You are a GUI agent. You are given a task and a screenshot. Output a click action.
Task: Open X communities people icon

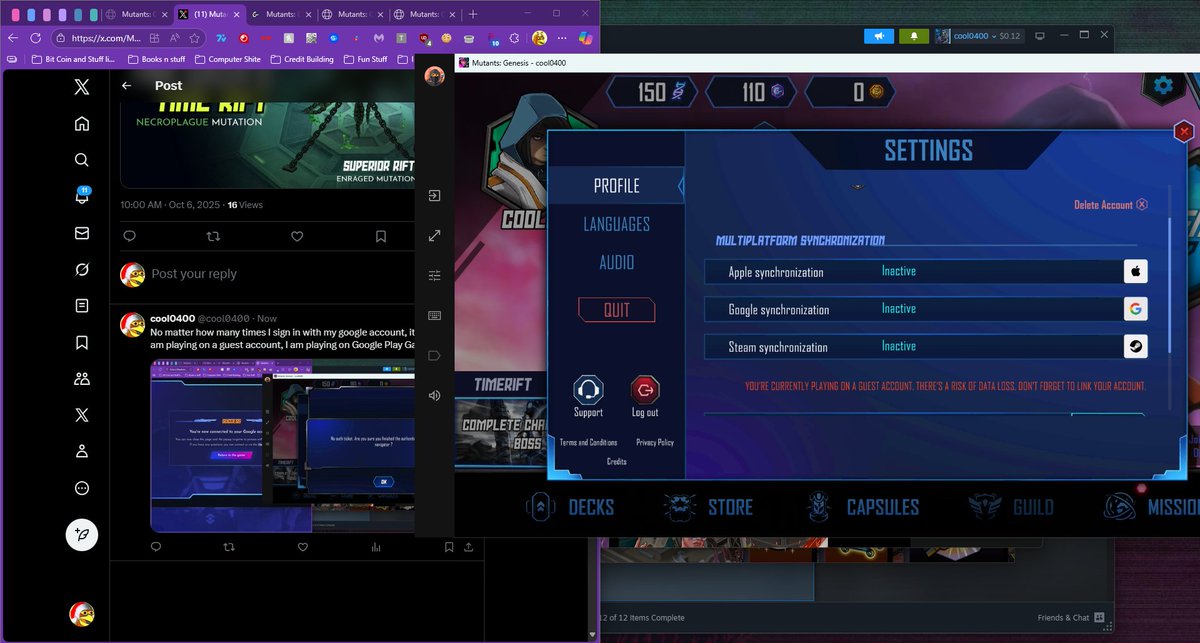(82, 379)
